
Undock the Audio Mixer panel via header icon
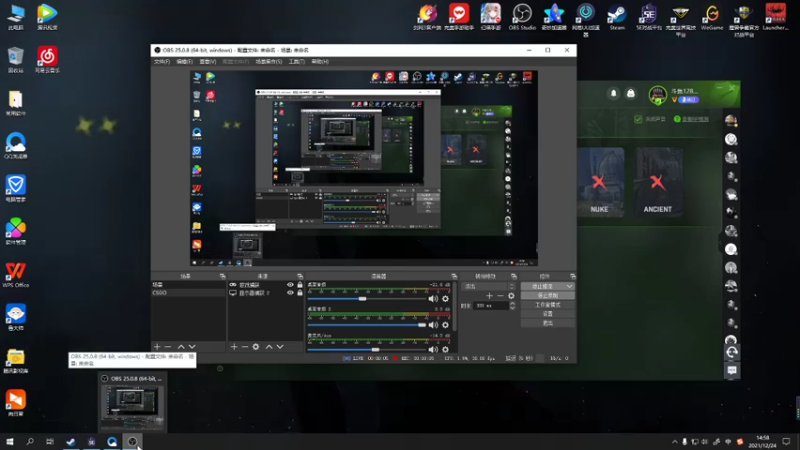[x=454, y=276]
